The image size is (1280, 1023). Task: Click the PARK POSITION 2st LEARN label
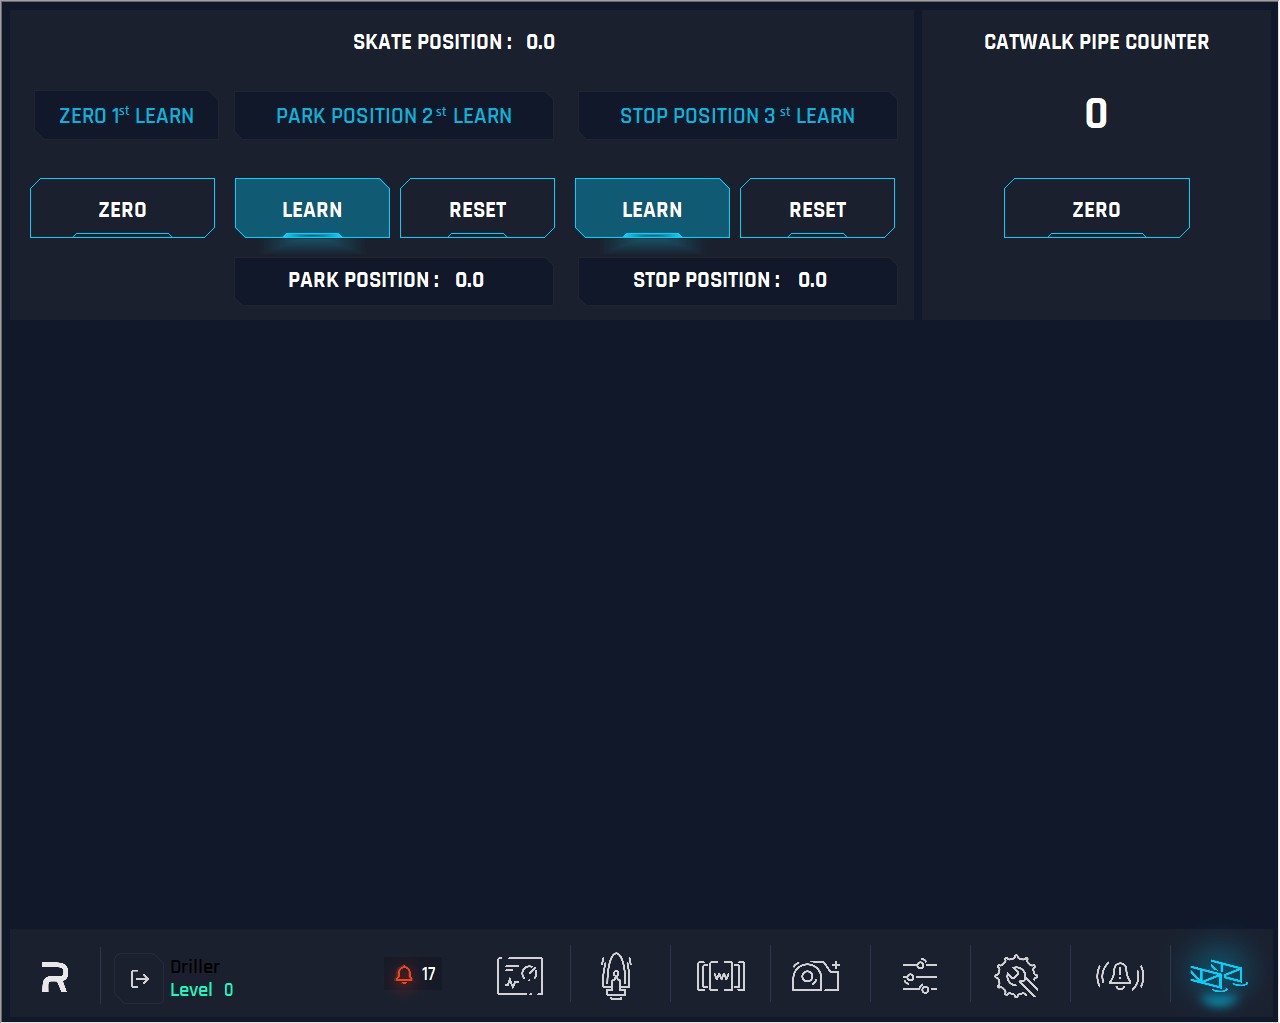[394, 116]
